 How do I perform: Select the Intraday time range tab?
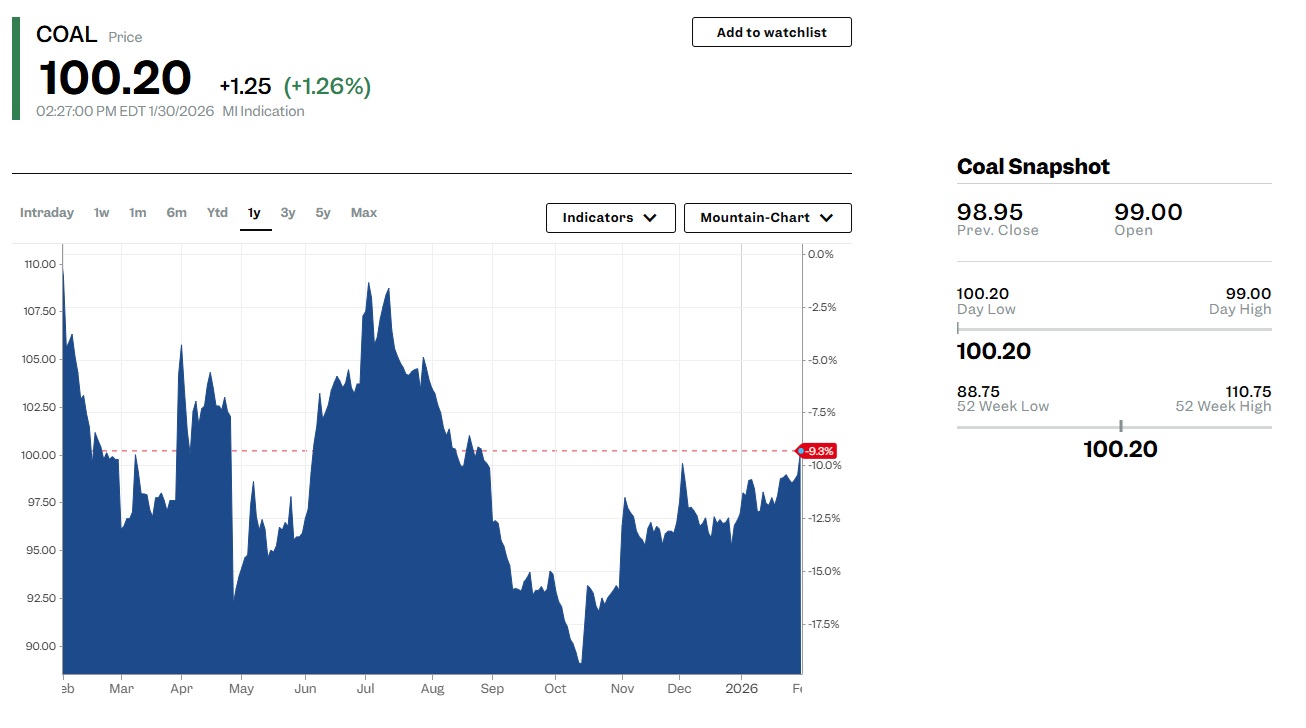click(x=47, y=213)
